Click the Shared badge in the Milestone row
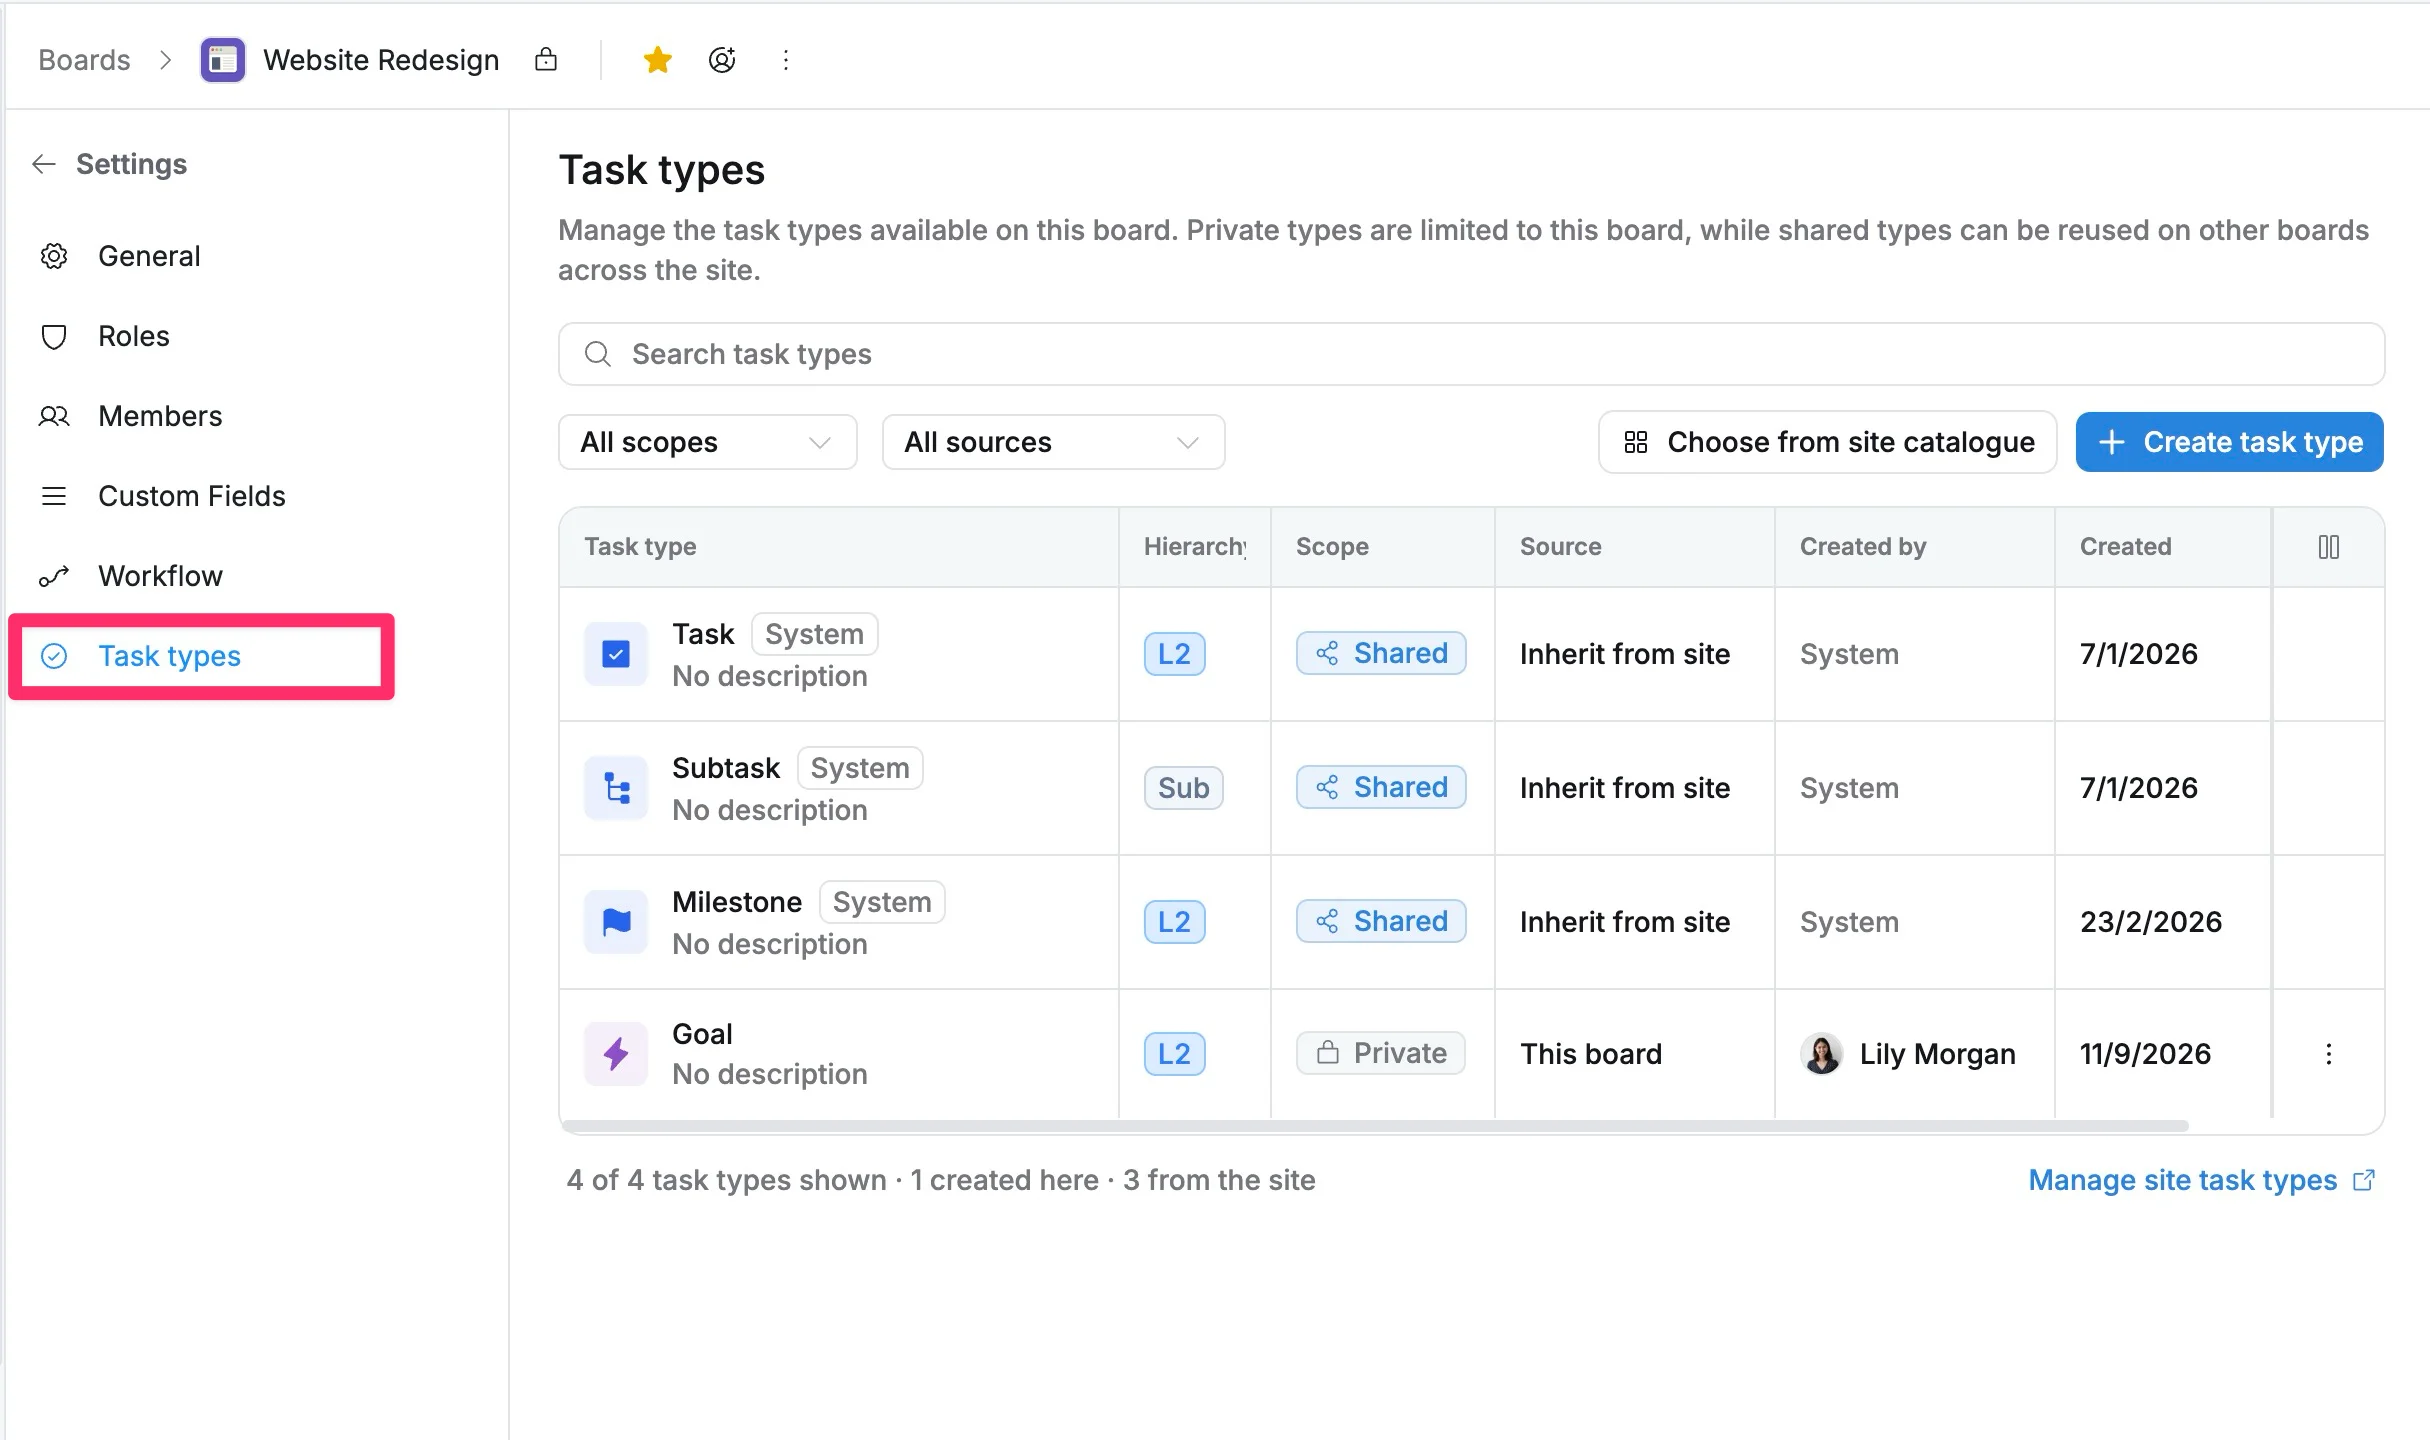Viewport: 2430px width, 1440px height. coord(1381,921)
